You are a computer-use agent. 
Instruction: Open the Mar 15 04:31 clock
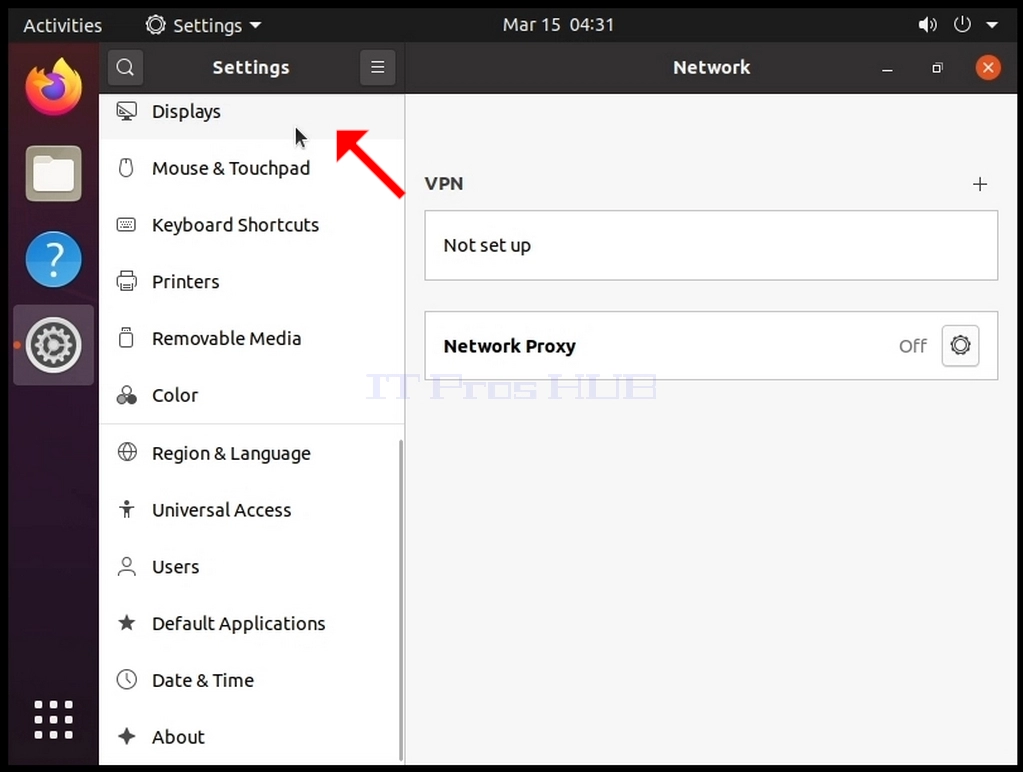point(558,25)
